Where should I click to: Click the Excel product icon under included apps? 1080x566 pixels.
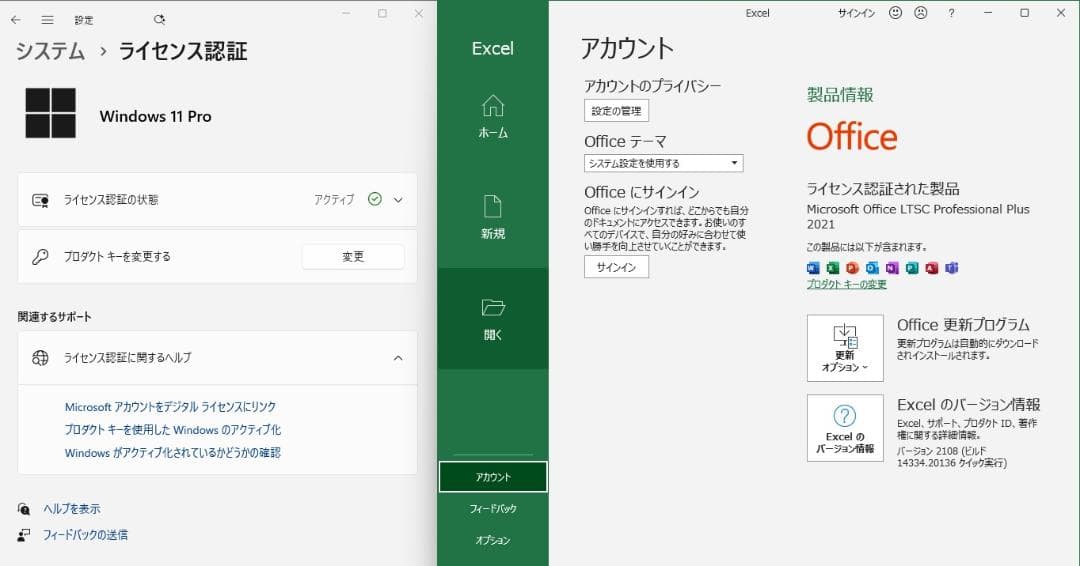tap(833, 268)
